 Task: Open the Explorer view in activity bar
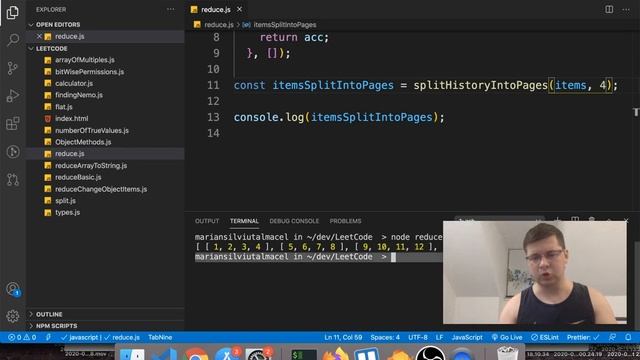click(13, 12)
